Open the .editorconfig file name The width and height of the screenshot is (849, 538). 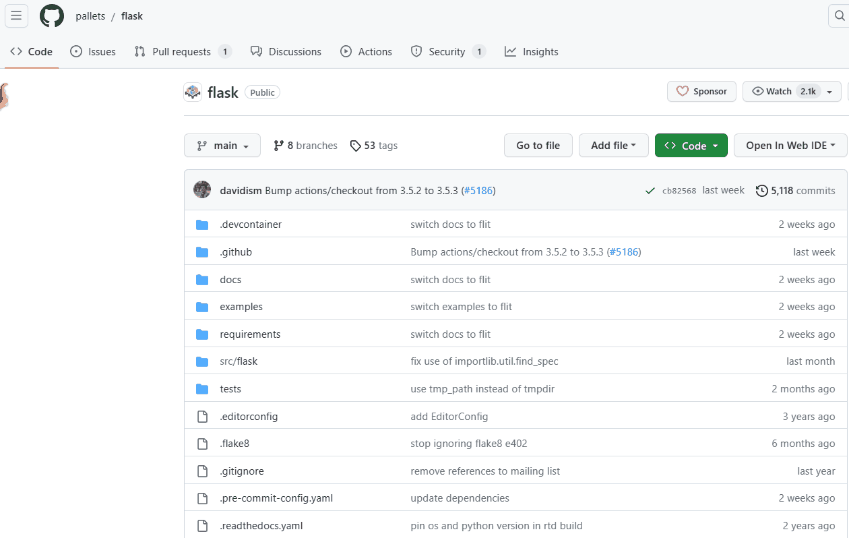point(249,416)
